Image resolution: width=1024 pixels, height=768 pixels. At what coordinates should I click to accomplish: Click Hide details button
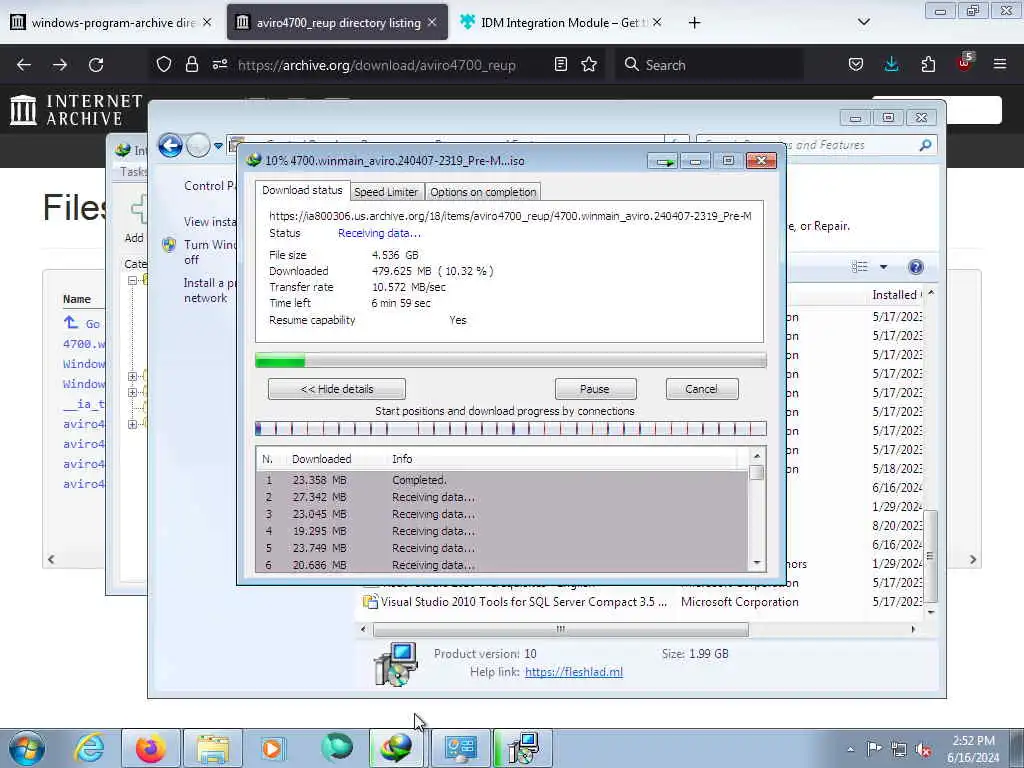click(x=337, y=389)
